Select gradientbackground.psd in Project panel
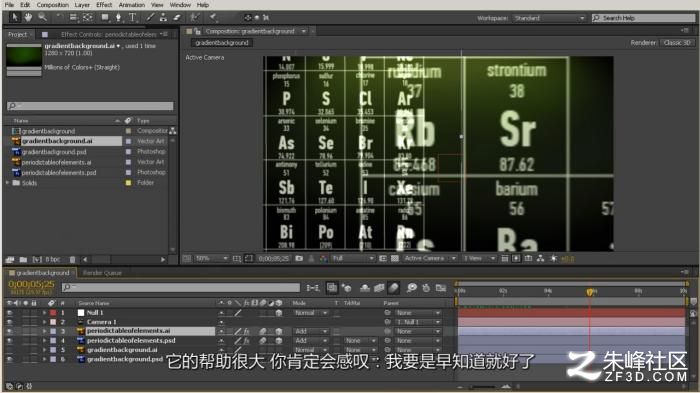 [x=54, y=152]
